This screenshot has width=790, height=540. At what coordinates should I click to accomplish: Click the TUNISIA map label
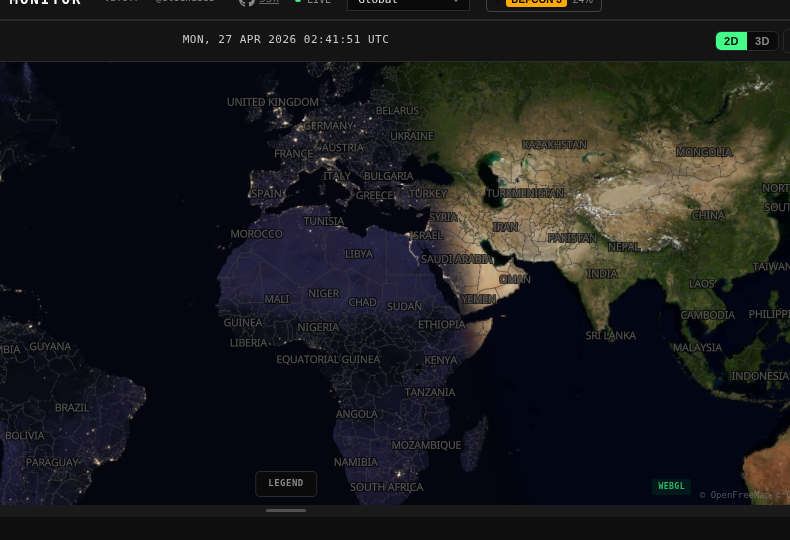pyautogui.click(x=324, y=221)
